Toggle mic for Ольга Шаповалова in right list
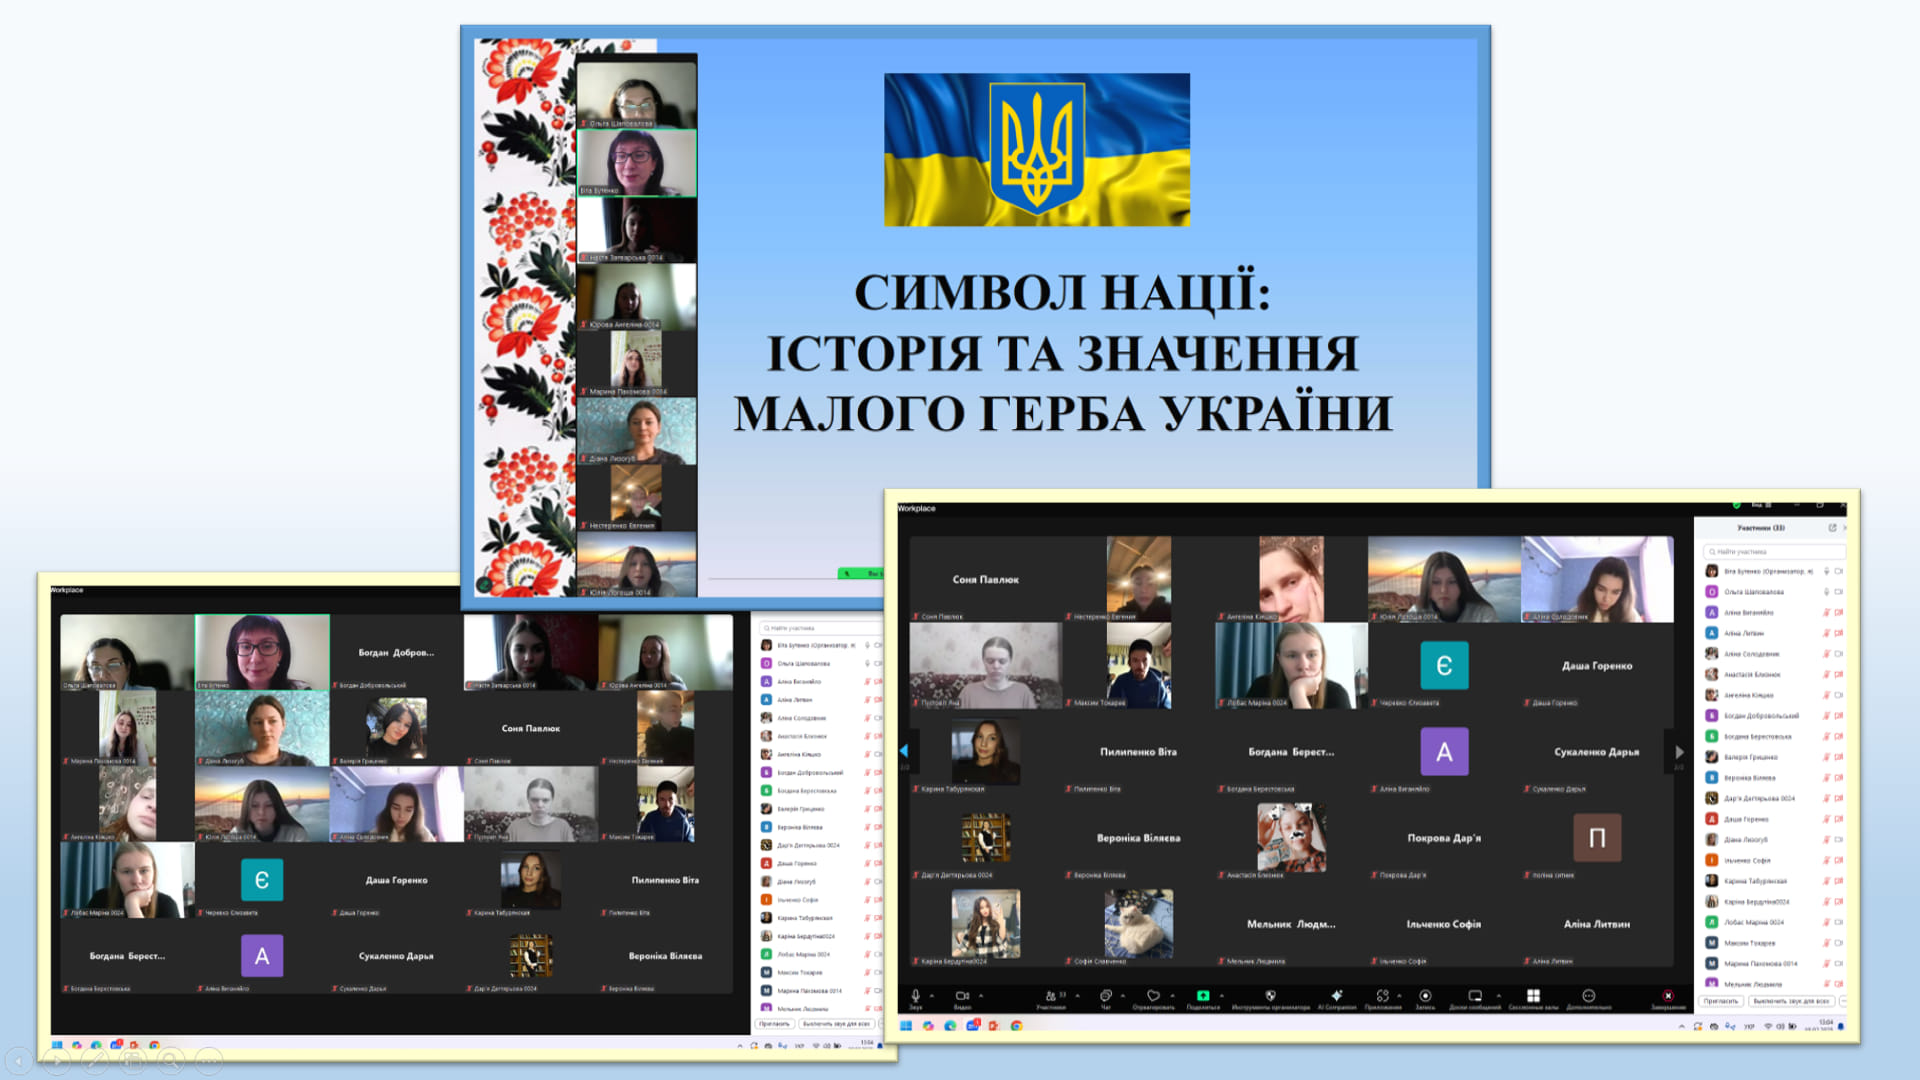 (1826, 592)
